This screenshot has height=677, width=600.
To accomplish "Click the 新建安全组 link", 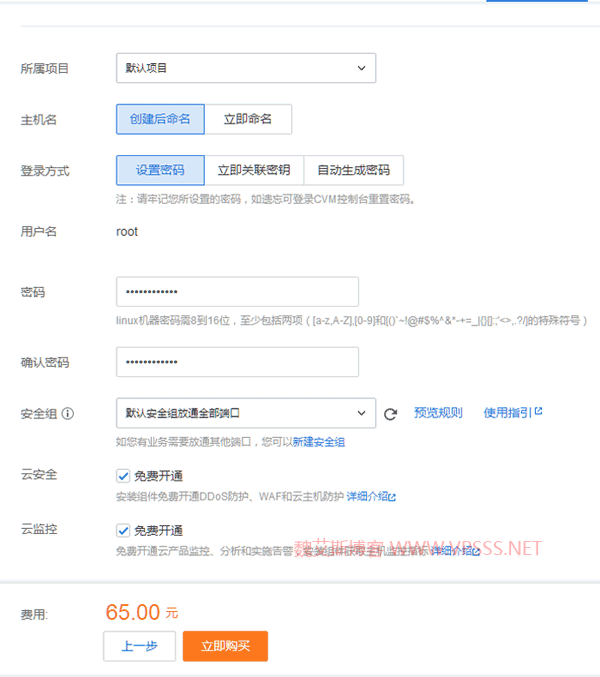I will tap(318, 441).
